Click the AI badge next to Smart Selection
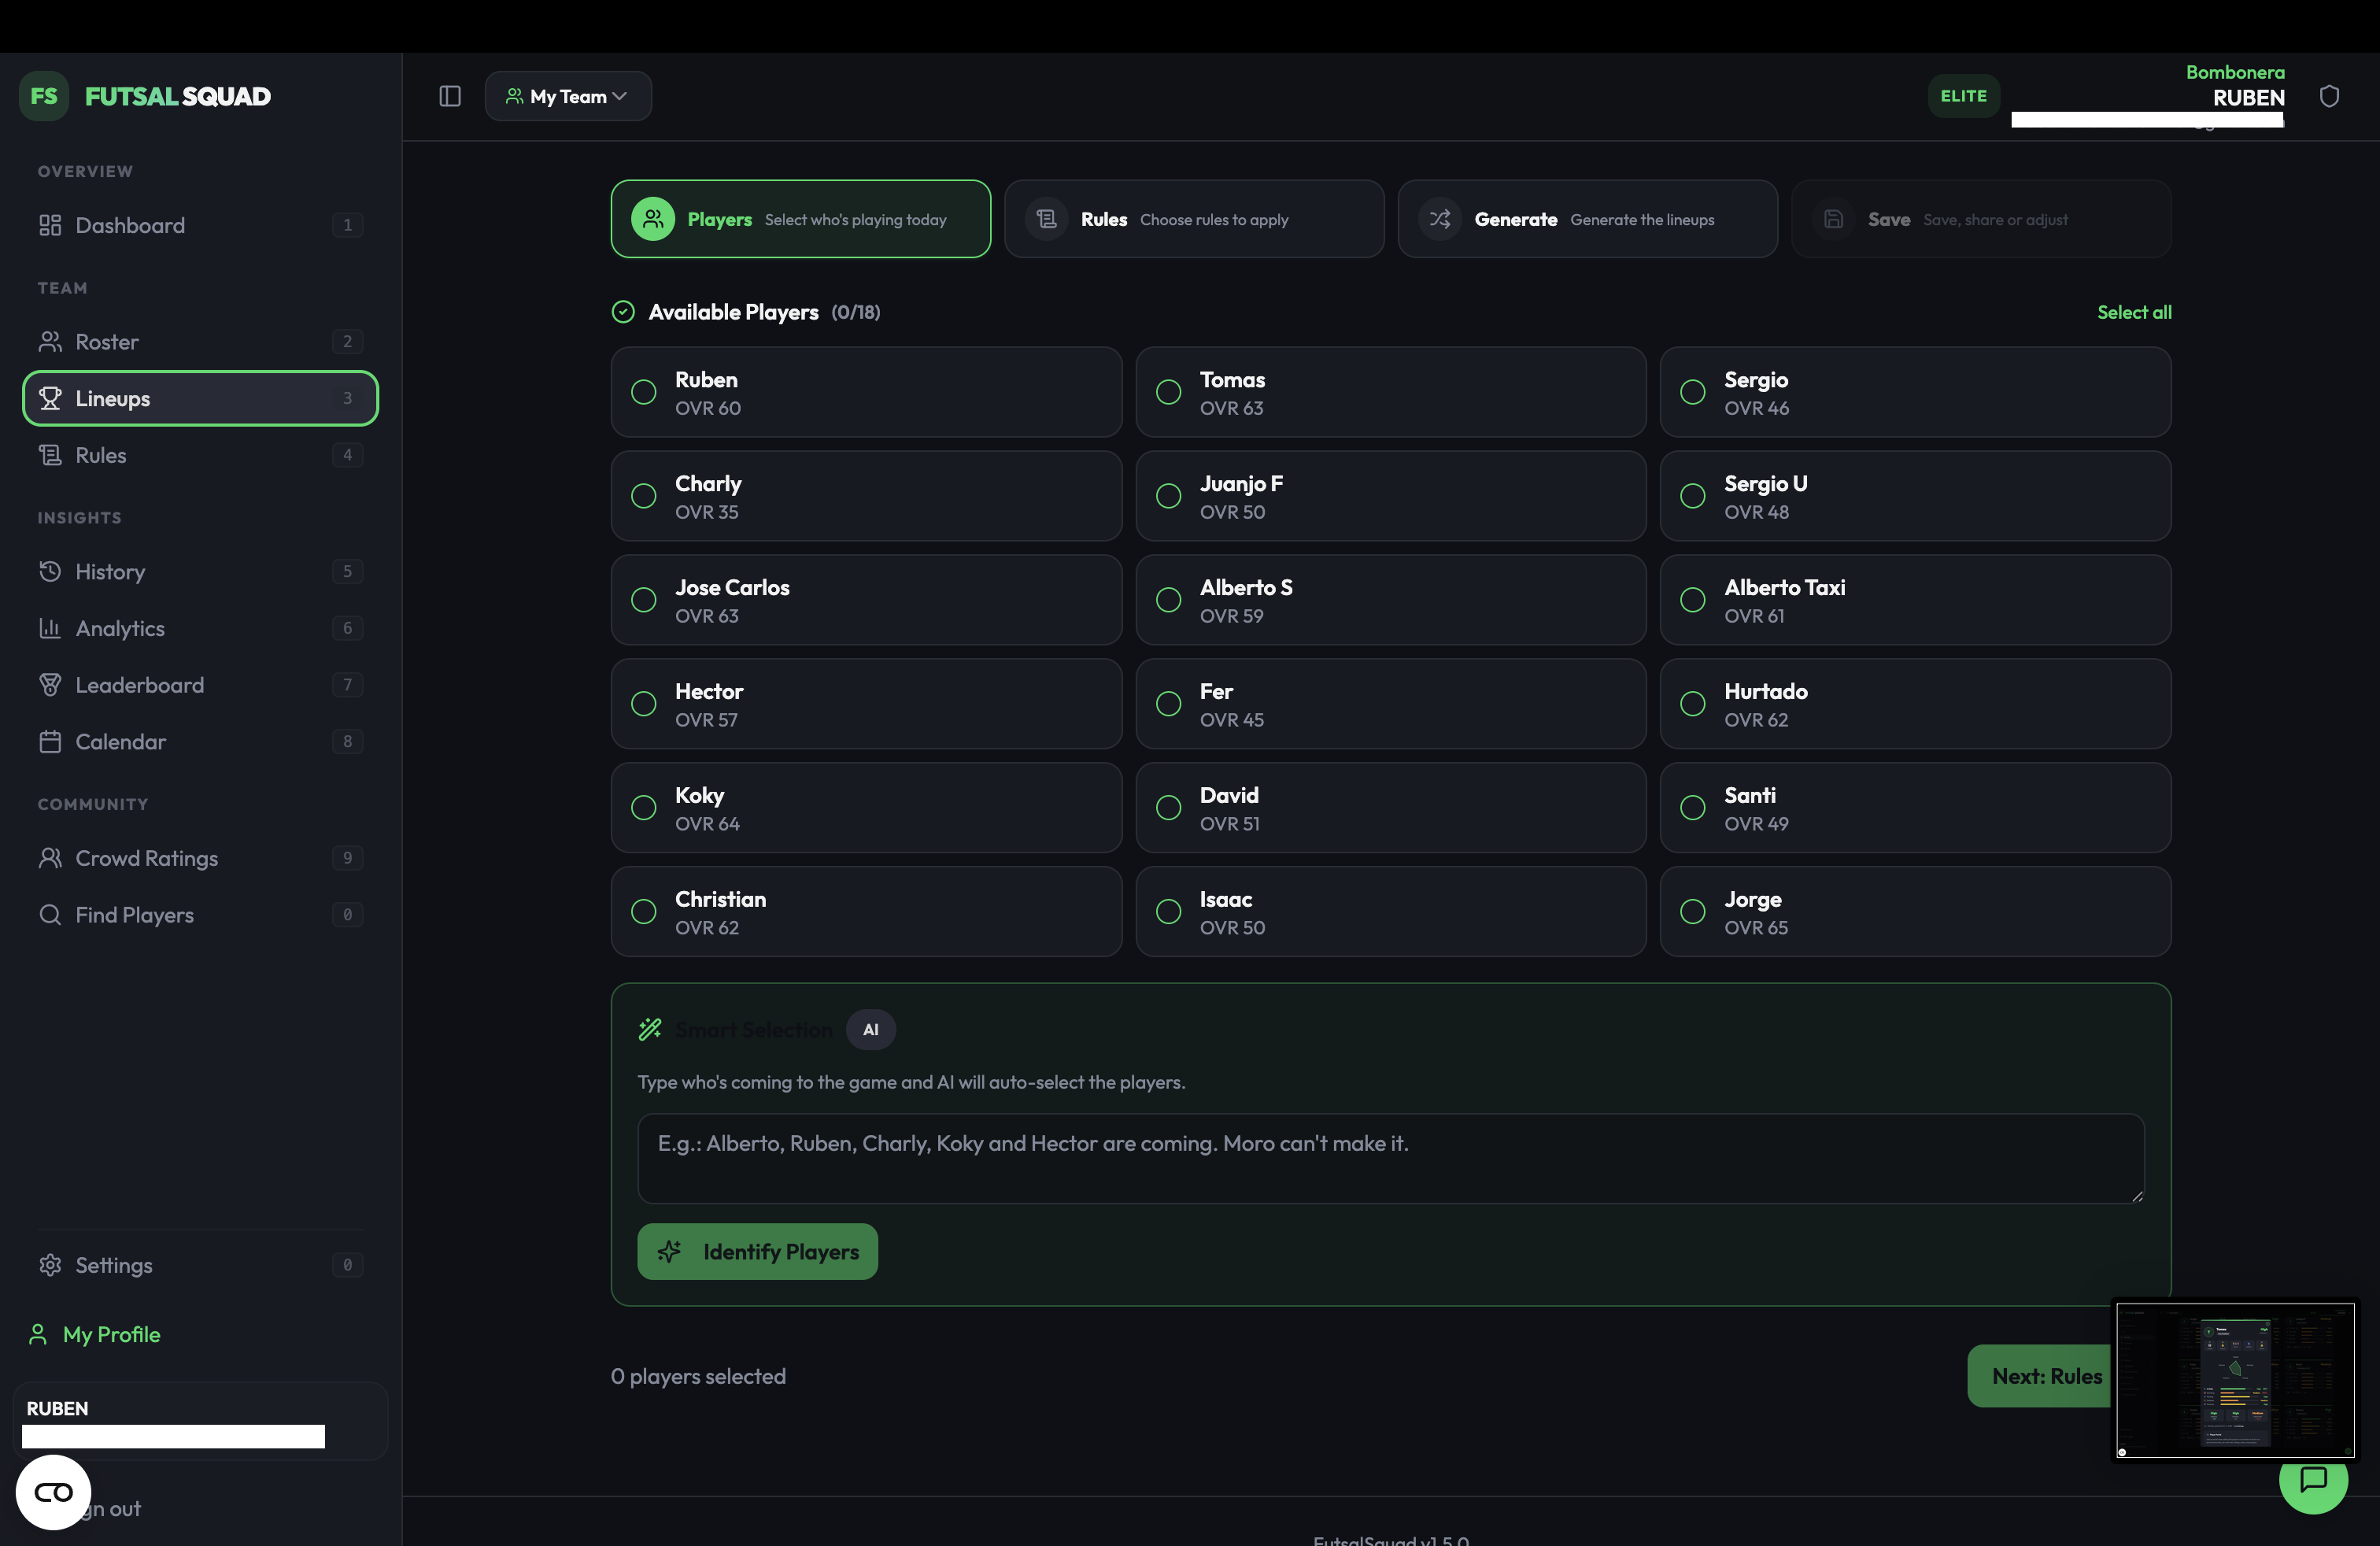The image size is (2380, 1546). [871, 1029]
